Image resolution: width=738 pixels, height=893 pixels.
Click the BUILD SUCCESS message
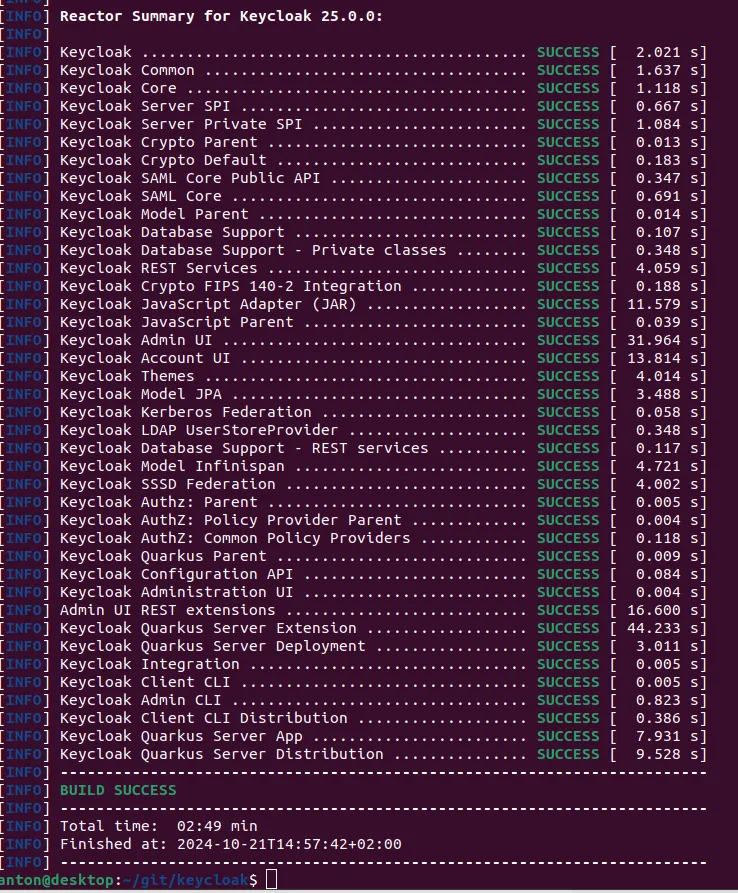click(118, 790)
